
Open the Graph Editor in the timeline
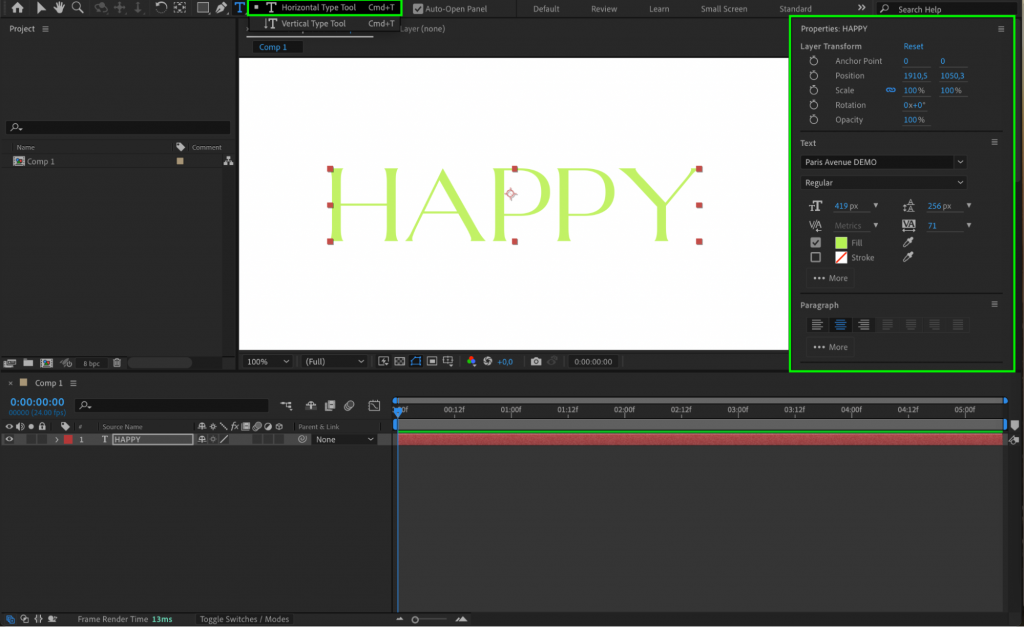pyautogui.click(x=375, y=405)
